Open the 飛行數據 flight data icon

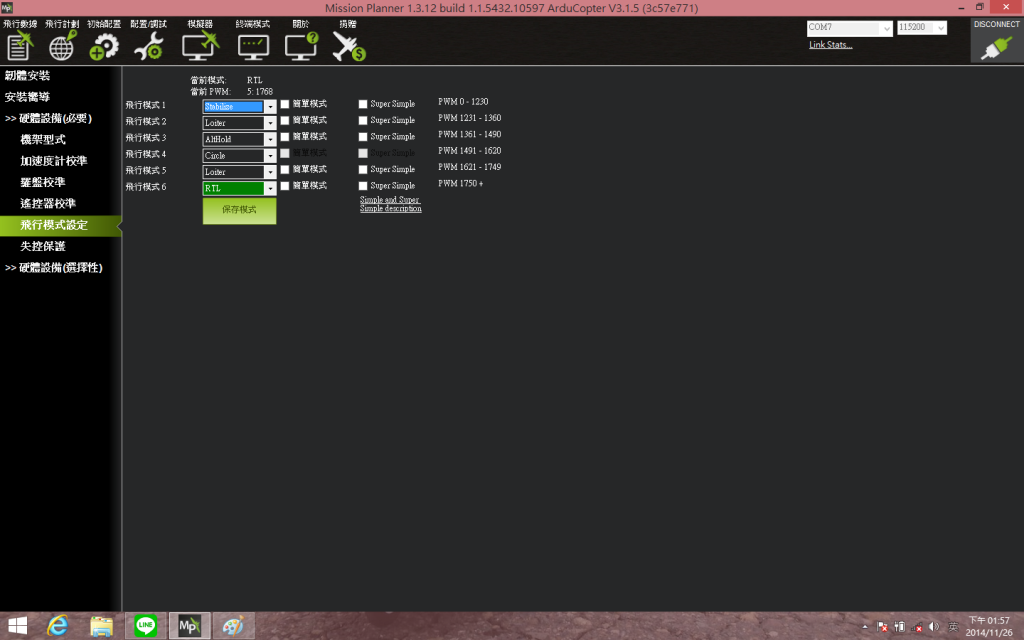[x=20, y=46]
